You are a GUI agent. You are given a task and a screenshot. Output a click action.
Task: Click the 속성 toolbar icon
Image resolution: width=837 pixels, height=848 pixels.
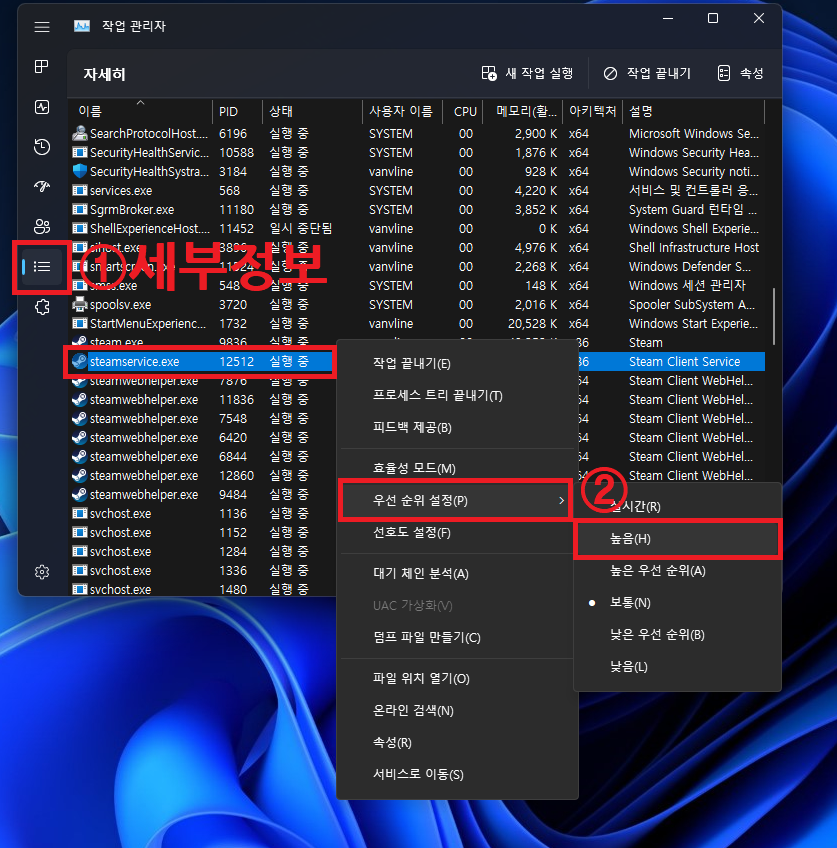723,73
